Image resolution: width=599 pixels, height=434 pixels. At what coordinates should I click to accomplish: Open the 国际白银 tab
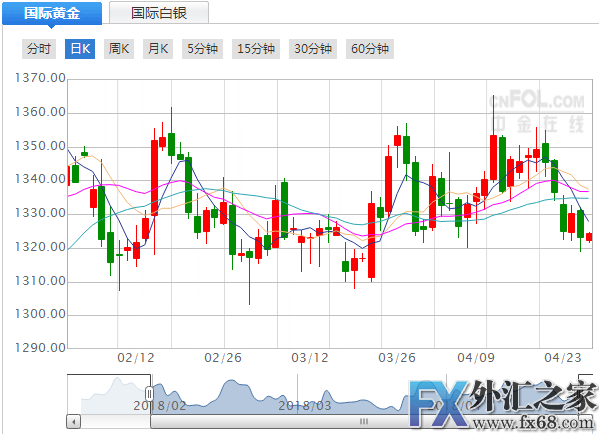(159, 13)
